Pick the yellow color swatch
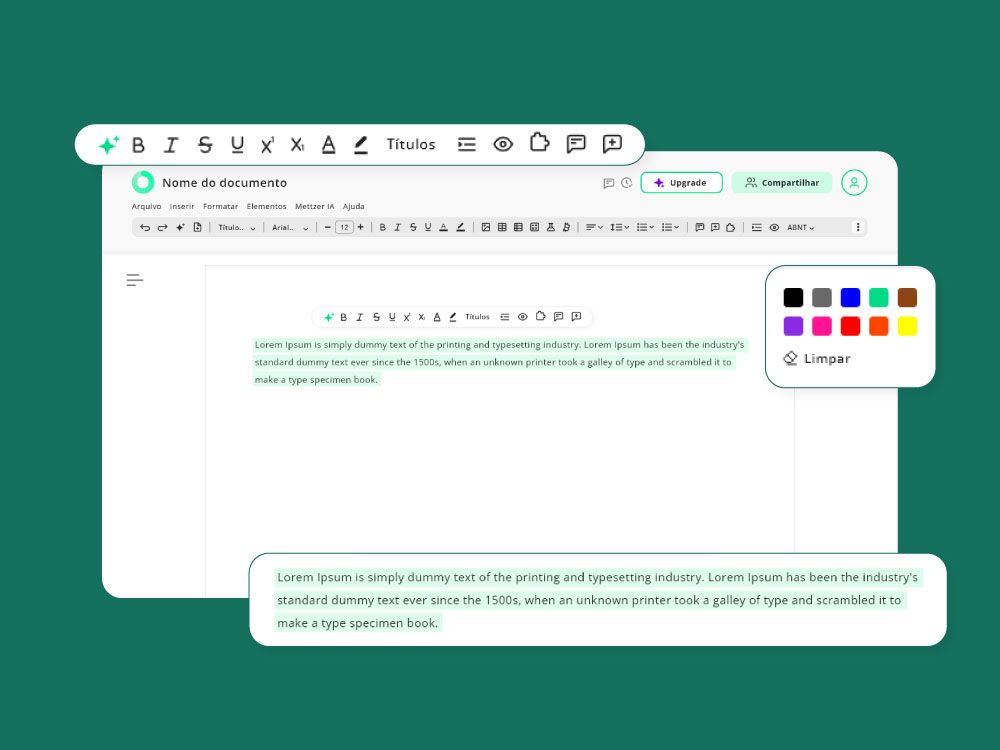 (x=907, y=326)
